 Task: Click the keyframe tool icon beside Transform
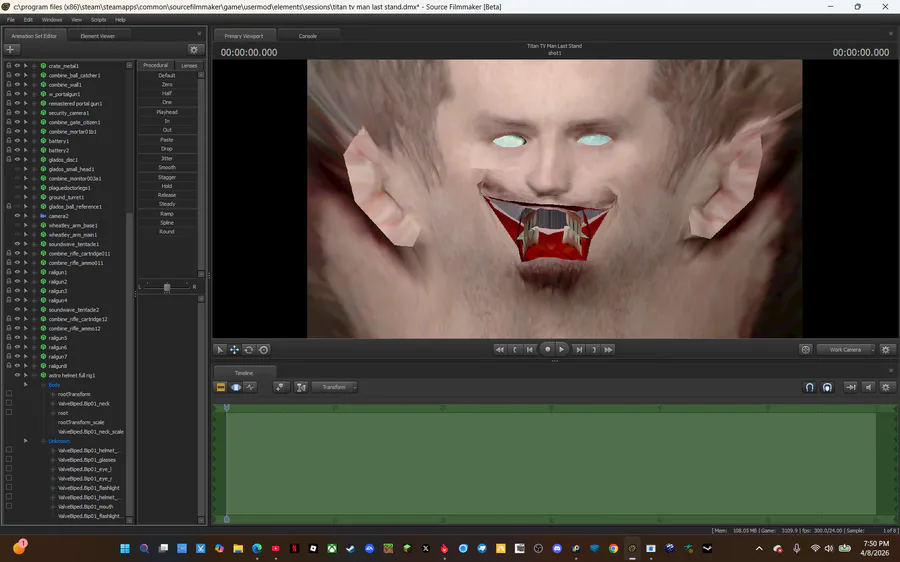[x=281, y=387]
